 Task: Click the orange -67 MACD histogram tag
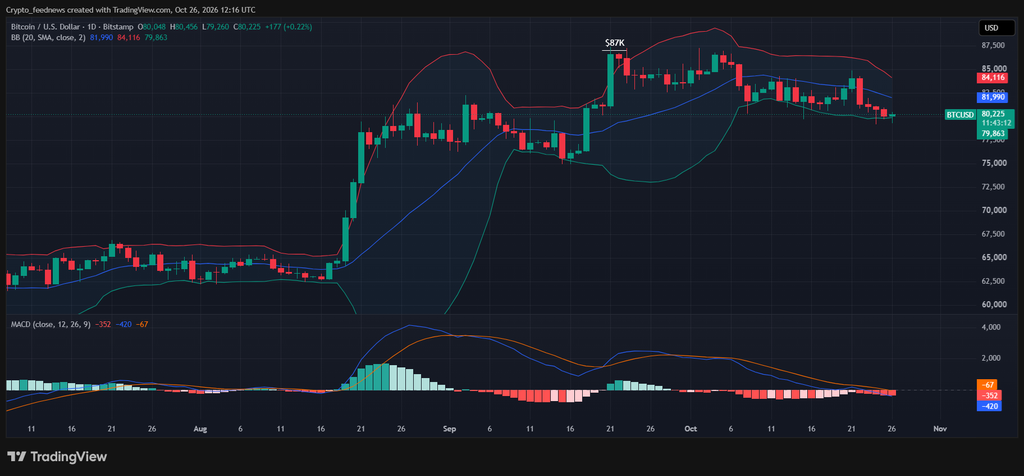click(x=989, y=385)
